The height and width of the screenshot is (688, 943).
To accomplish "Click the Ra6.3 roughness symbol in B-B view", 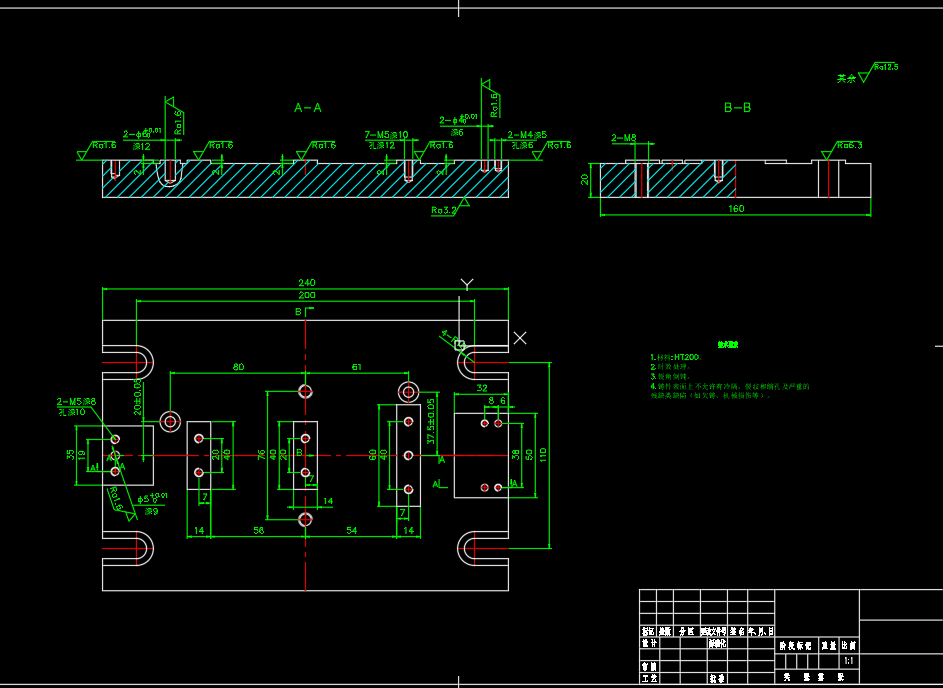I will 848,146.
